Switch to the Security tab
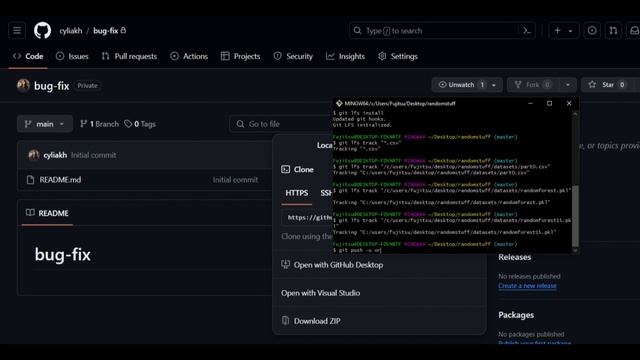This screenshot has width=640, height=360. point(293,56)
